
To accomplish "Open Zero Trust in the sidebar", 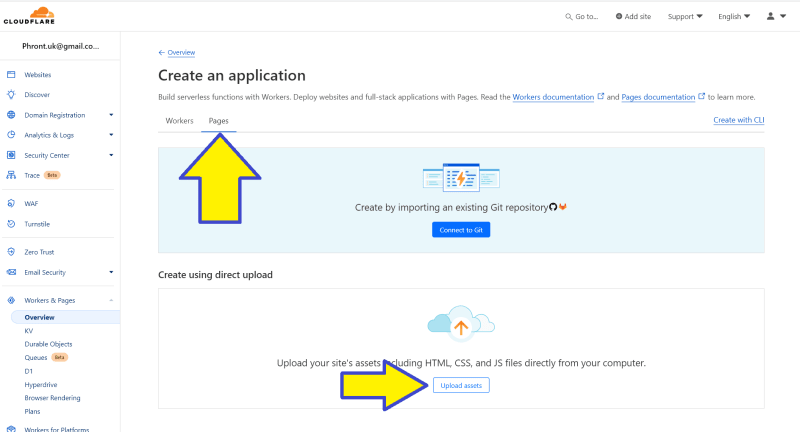I will pyautogui.click(x=39, y=252).
